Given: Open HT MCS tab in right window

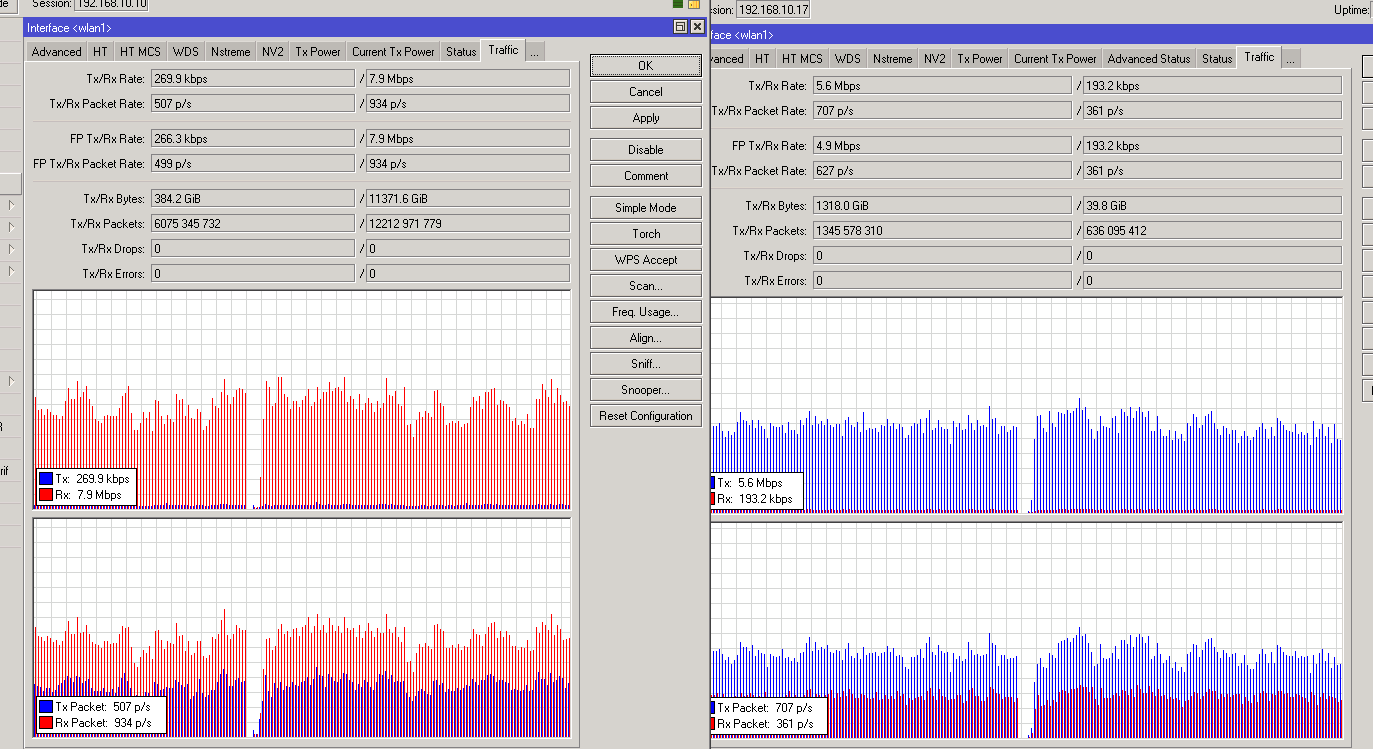Looking at the screenshot, I should [802, 59].
